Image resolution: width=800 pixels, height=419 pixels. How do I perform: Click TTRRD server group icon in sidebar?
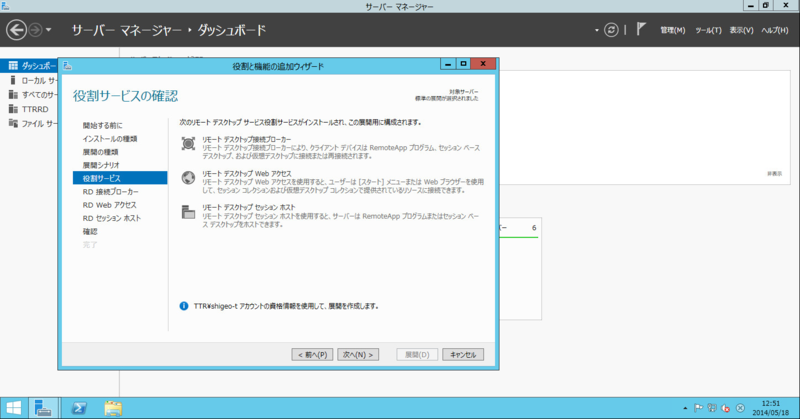click(x=13, y=109)
